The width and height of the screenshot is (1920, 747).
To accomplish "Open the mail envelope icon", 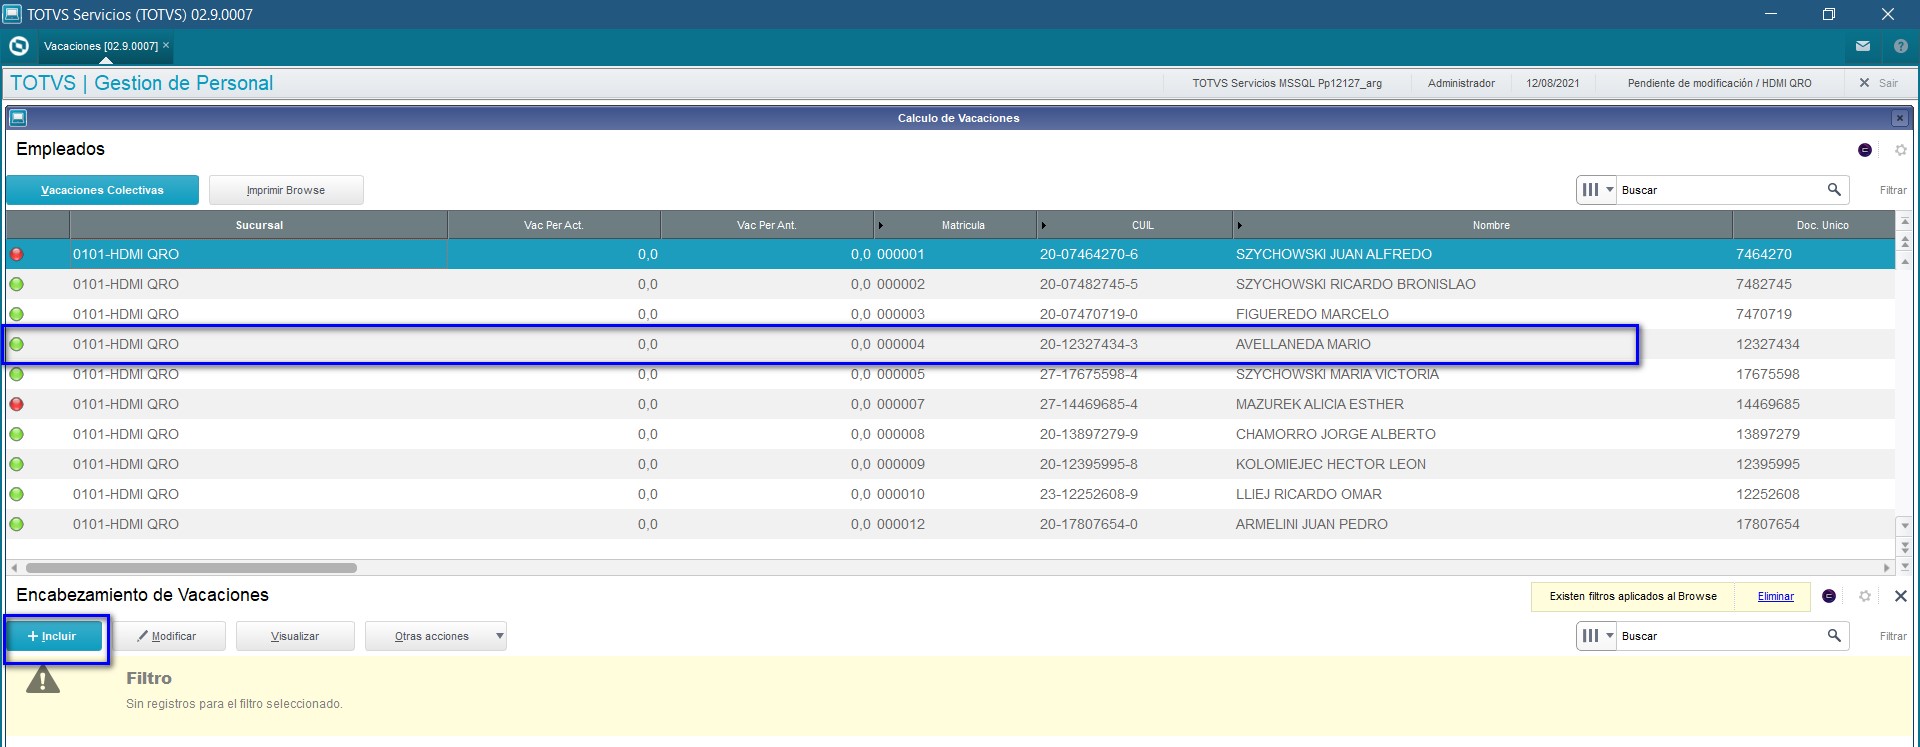I will point(1863,46).
